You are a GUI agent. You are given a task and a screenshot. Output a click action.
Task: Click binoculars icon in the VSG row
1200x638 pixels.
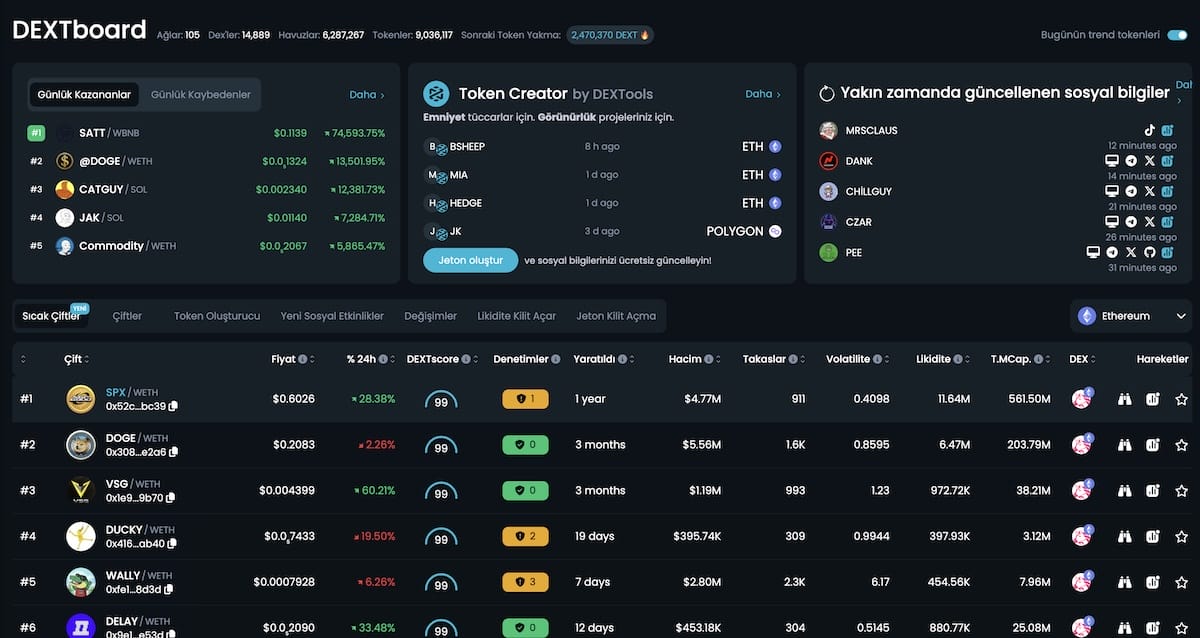pos(1125,491)
